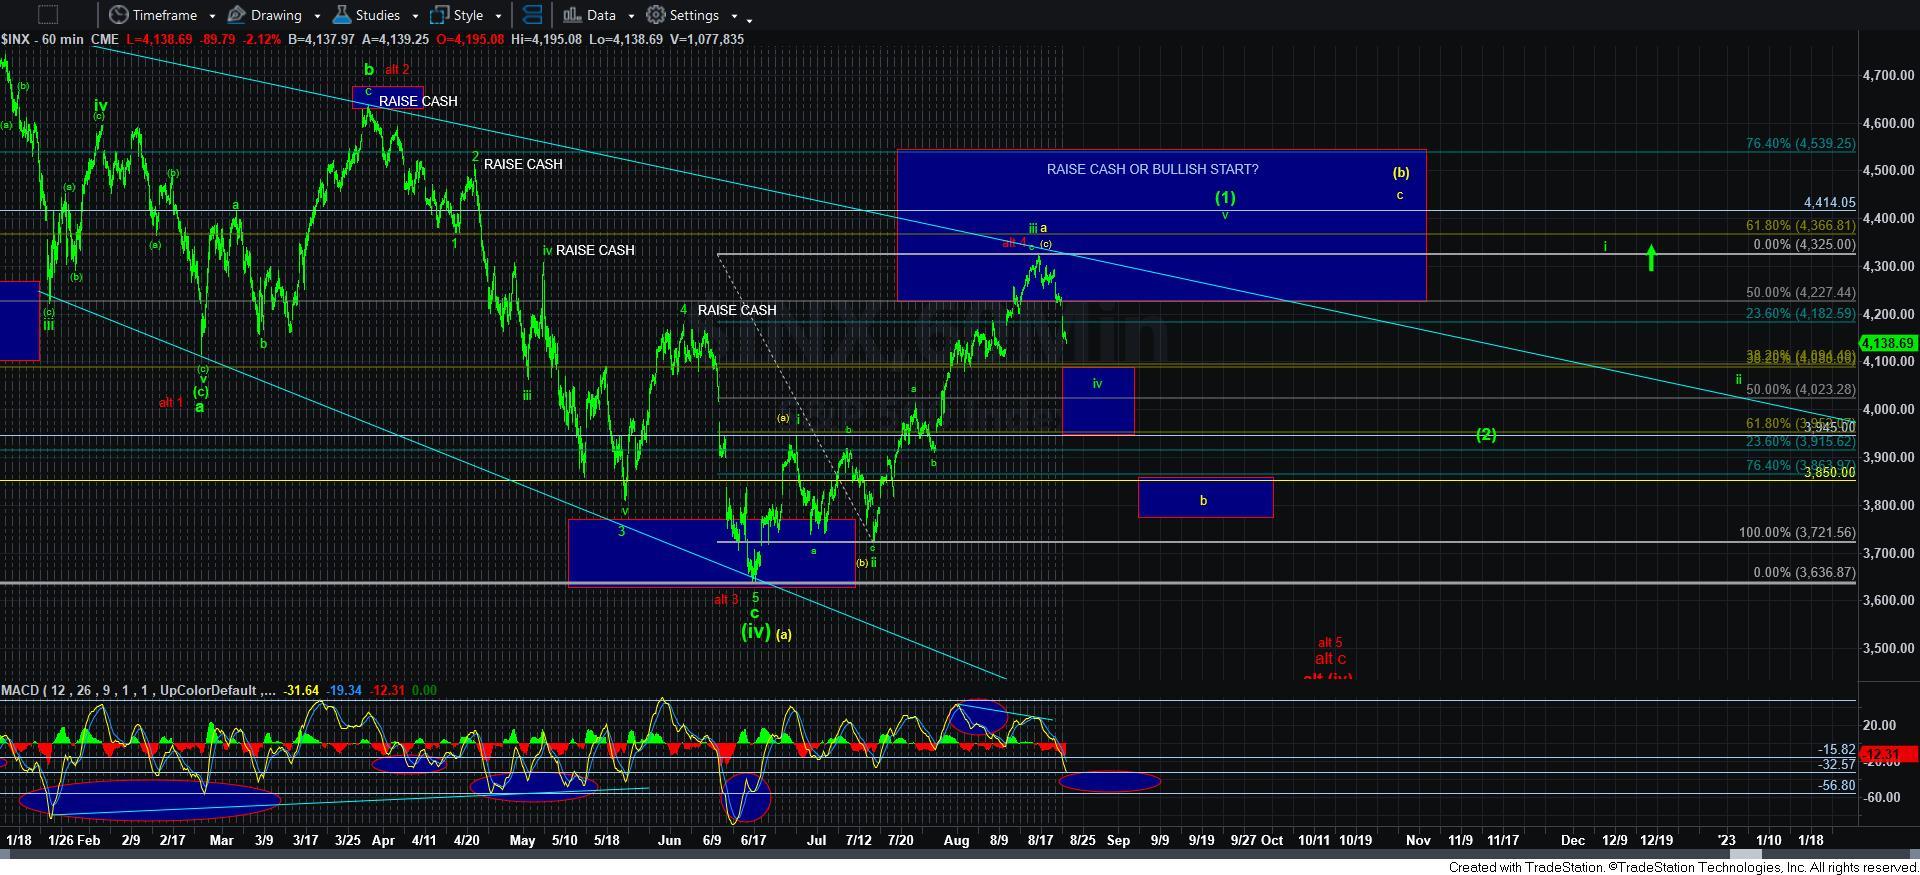The width and height of the screenshot is (1920, 875).
Task: Open the Drawing menu label
Action: [277, 15]
